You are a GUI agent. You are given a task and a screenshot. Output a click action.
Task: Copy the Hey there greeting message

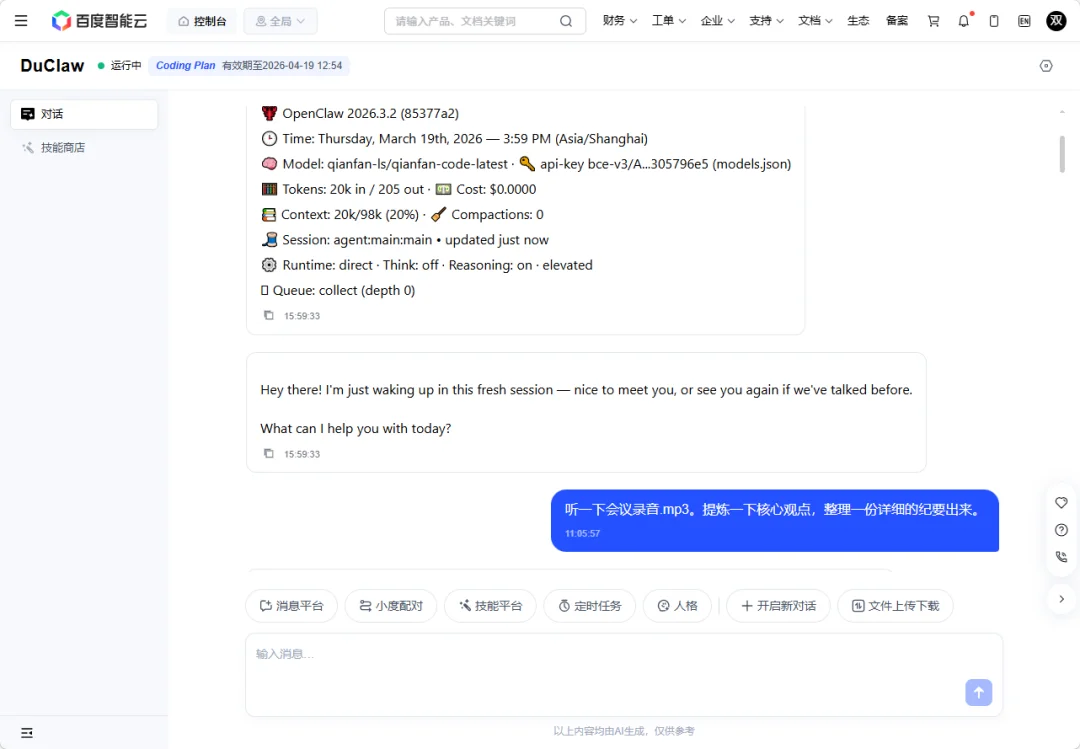pos(268,454)
